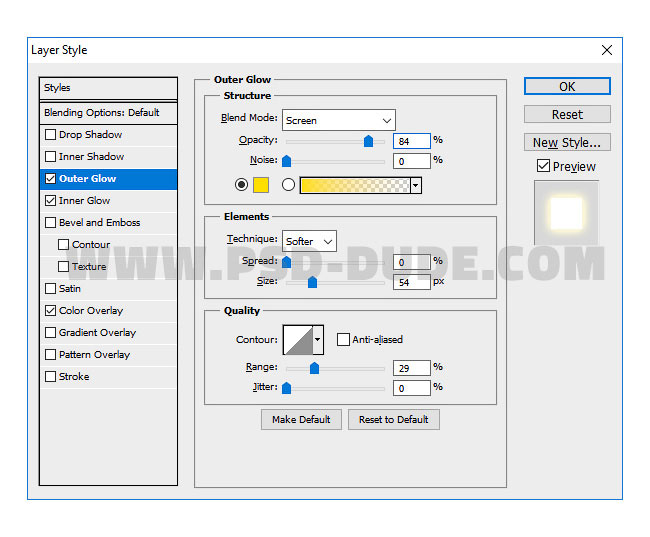
Task: Toggle the Preview checkbox
Action: tap(543, 166)
